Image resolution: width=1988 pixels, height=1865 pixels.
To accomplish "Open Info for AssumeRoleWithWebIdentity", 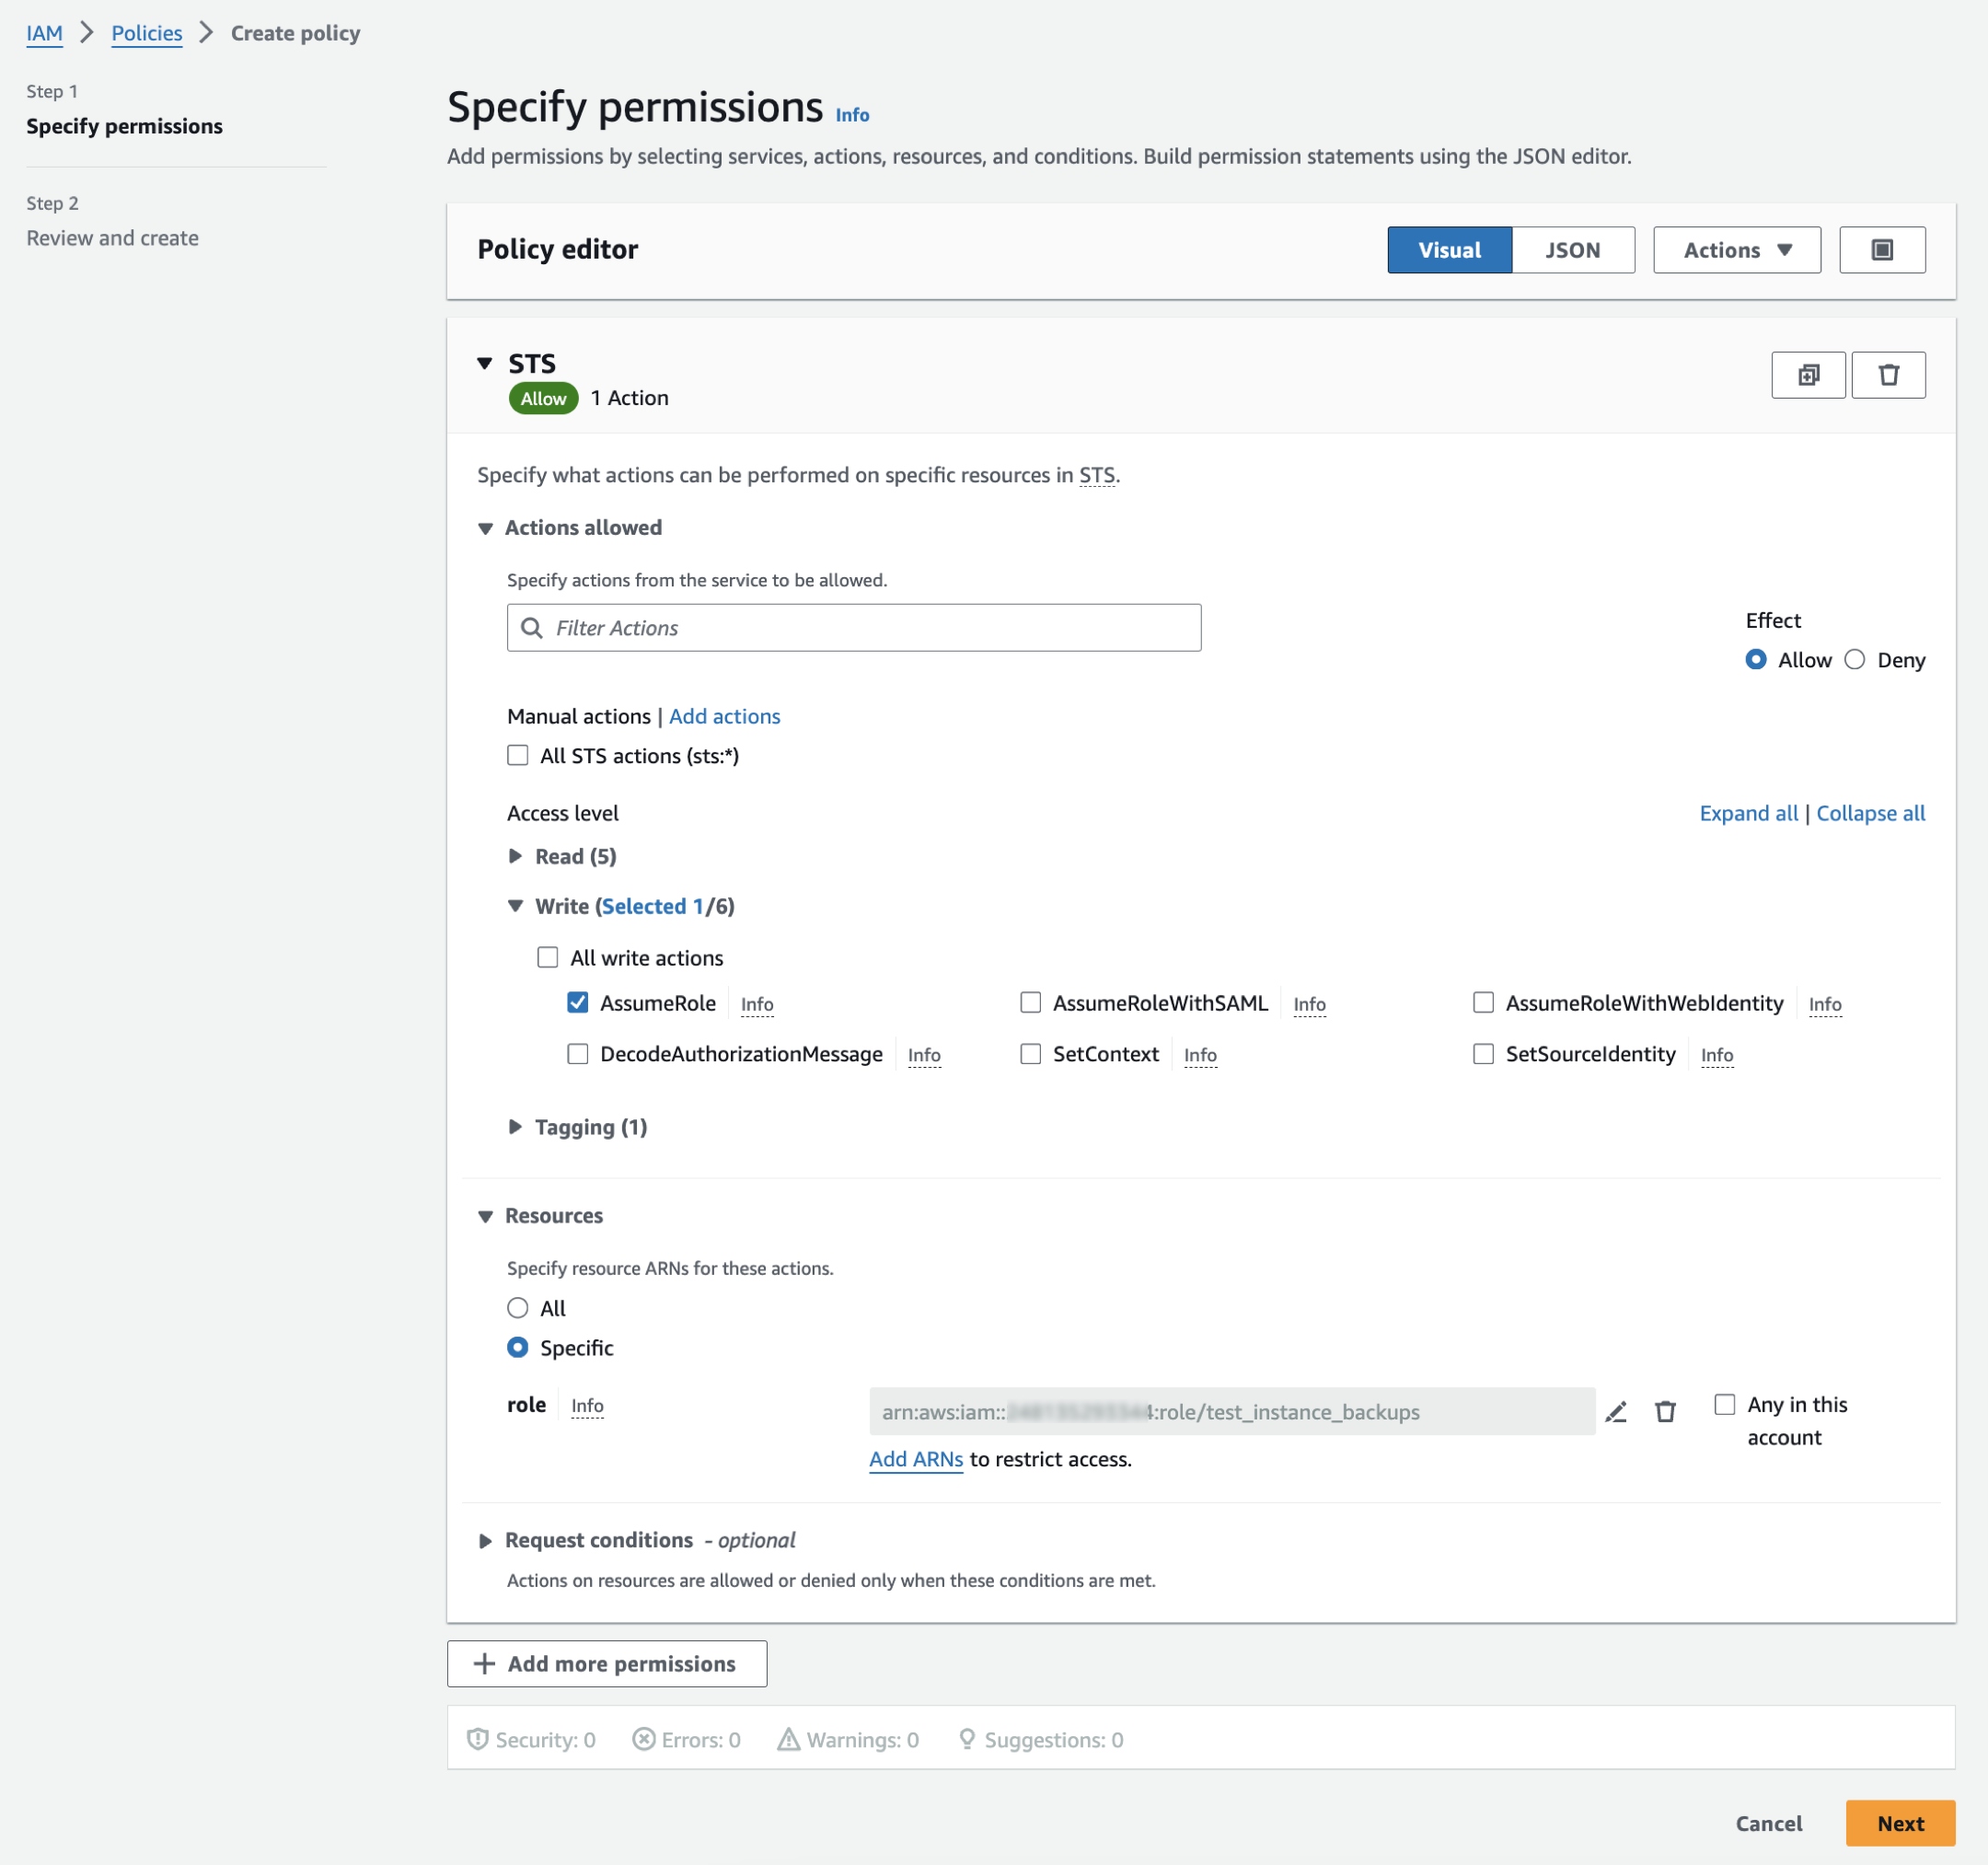I will pyautogui.click(x=1824, y=1004).
